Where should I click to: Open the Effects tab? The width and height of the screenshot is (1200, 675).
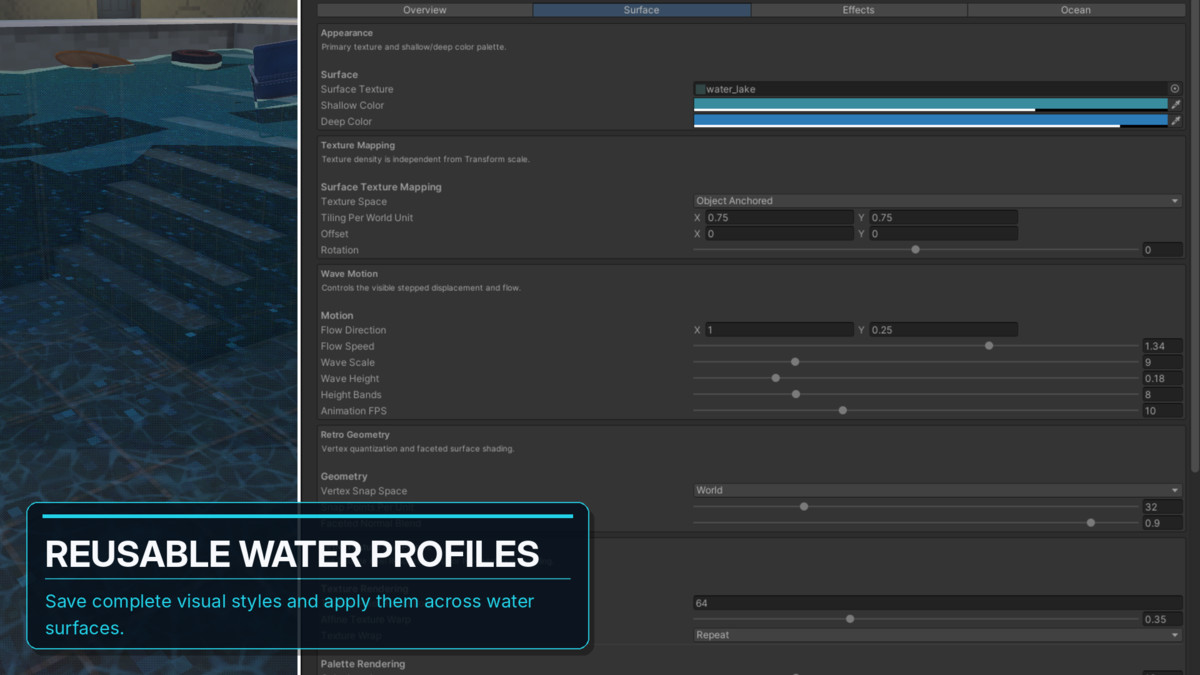858,10
